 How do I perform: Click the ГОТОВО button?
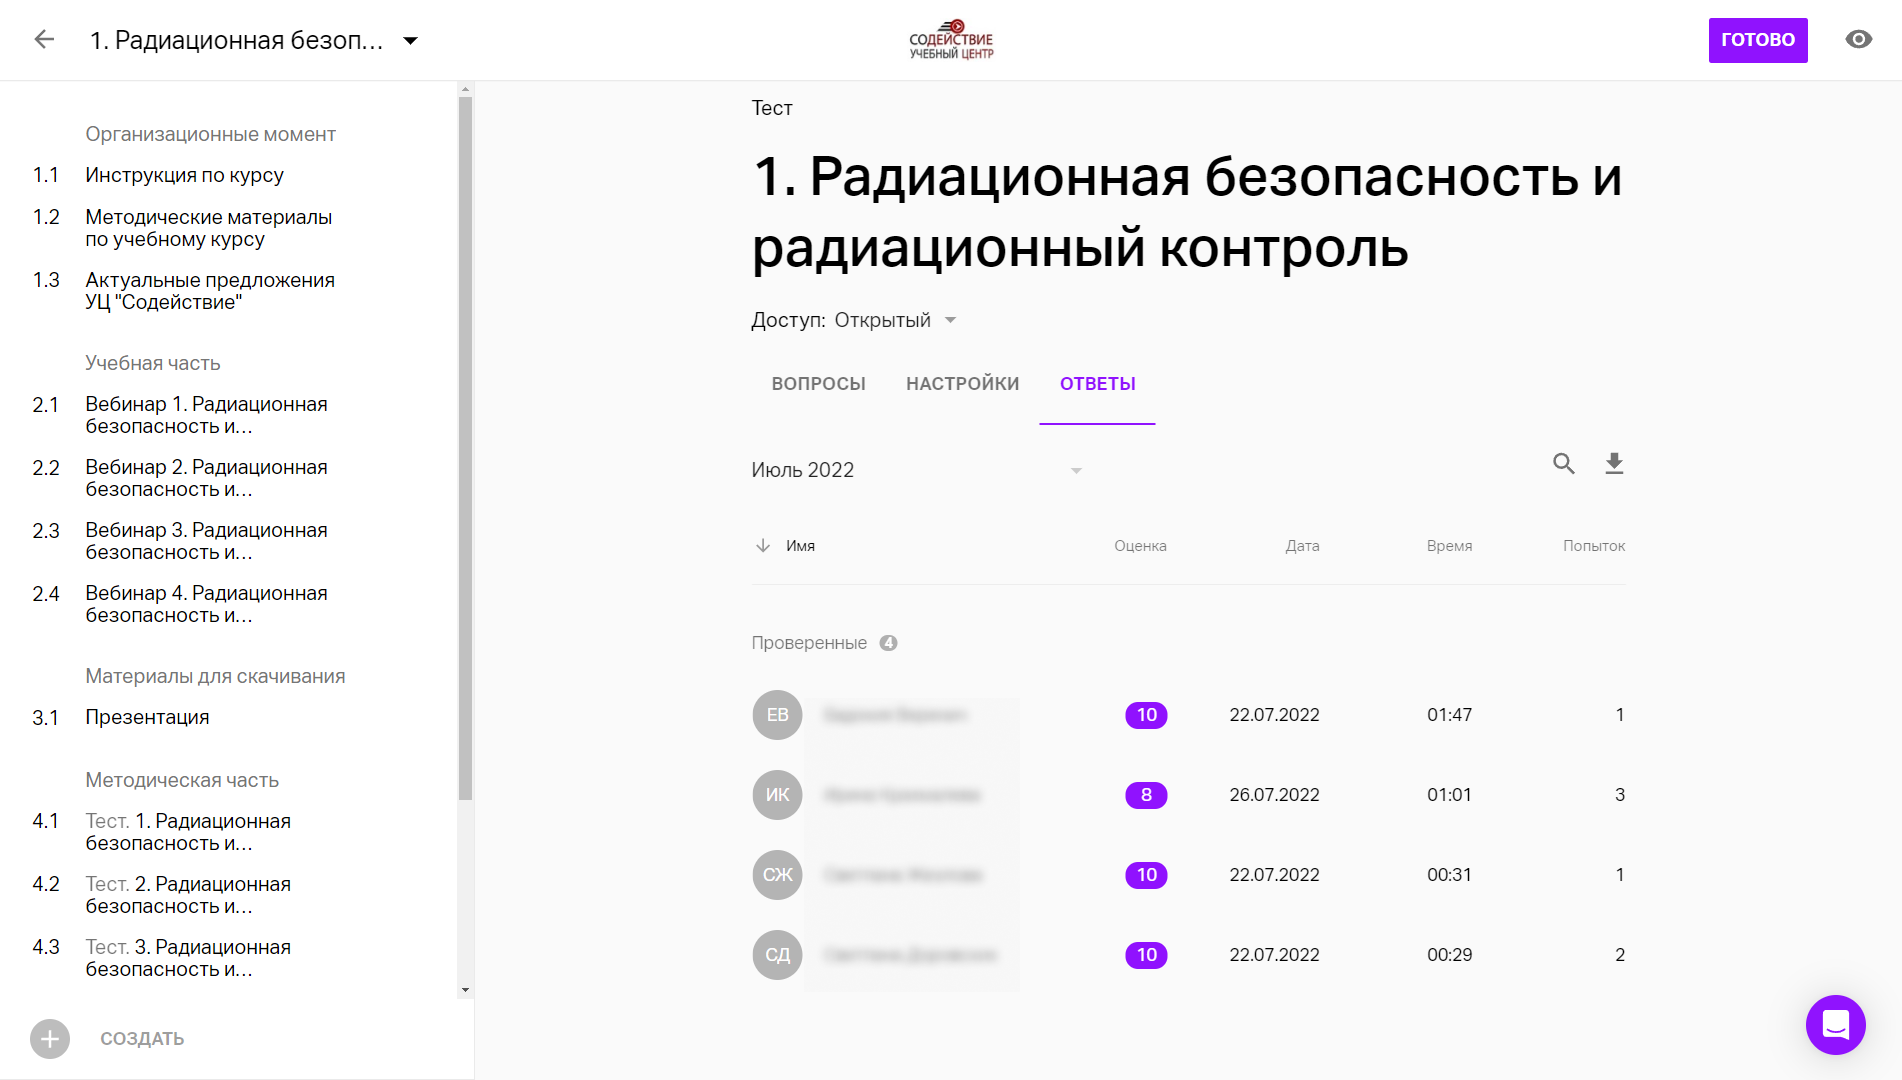coord(1757,40)
